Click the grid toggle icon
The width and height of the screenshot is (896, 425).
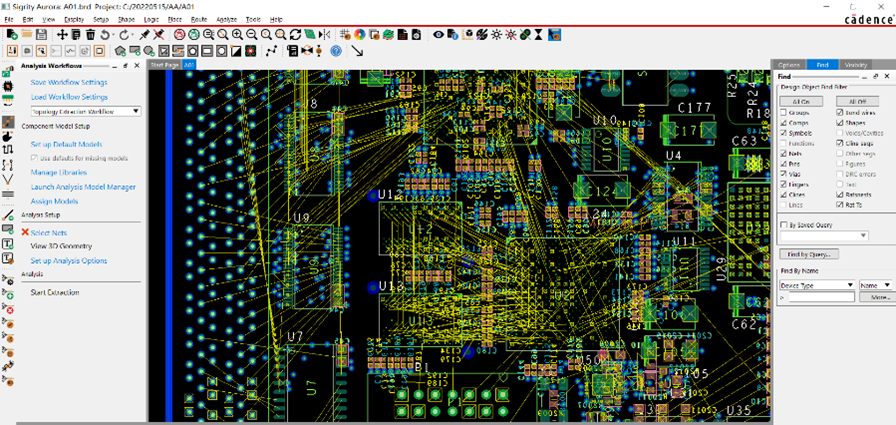coord(345,34)
